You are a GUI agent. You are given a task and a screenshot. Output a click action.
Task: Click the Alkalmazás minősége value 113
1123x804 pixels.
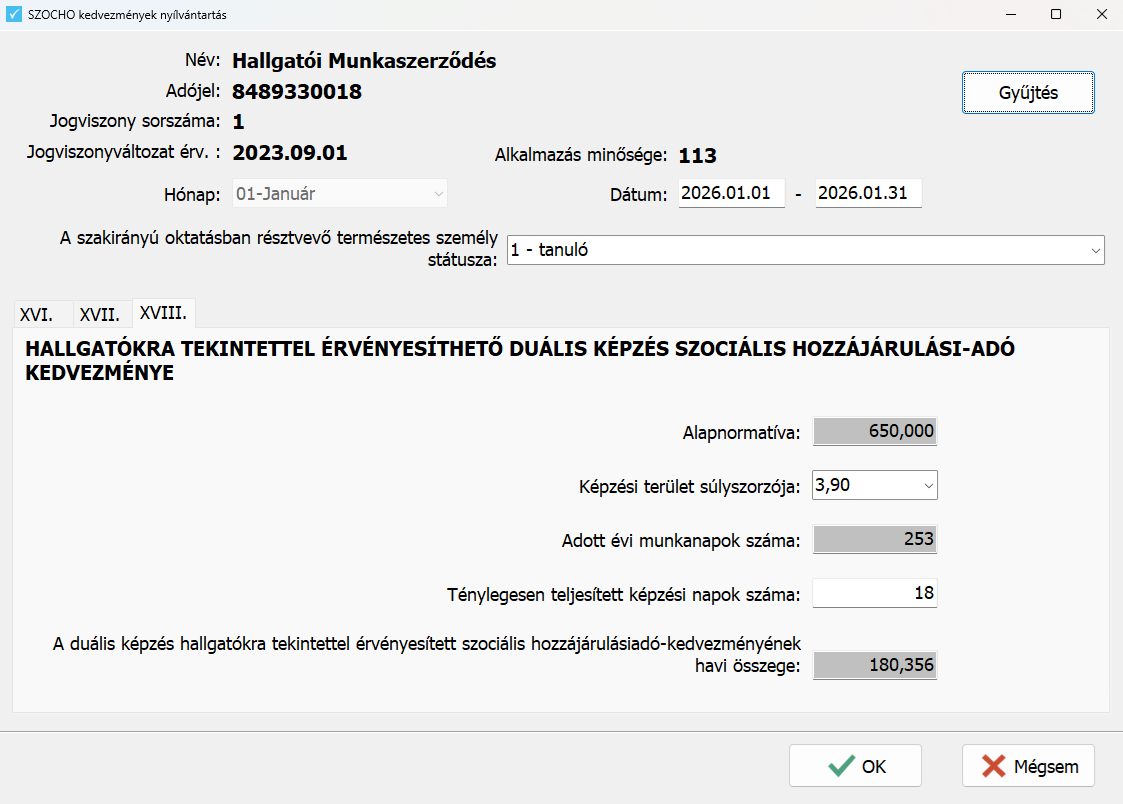698,156
